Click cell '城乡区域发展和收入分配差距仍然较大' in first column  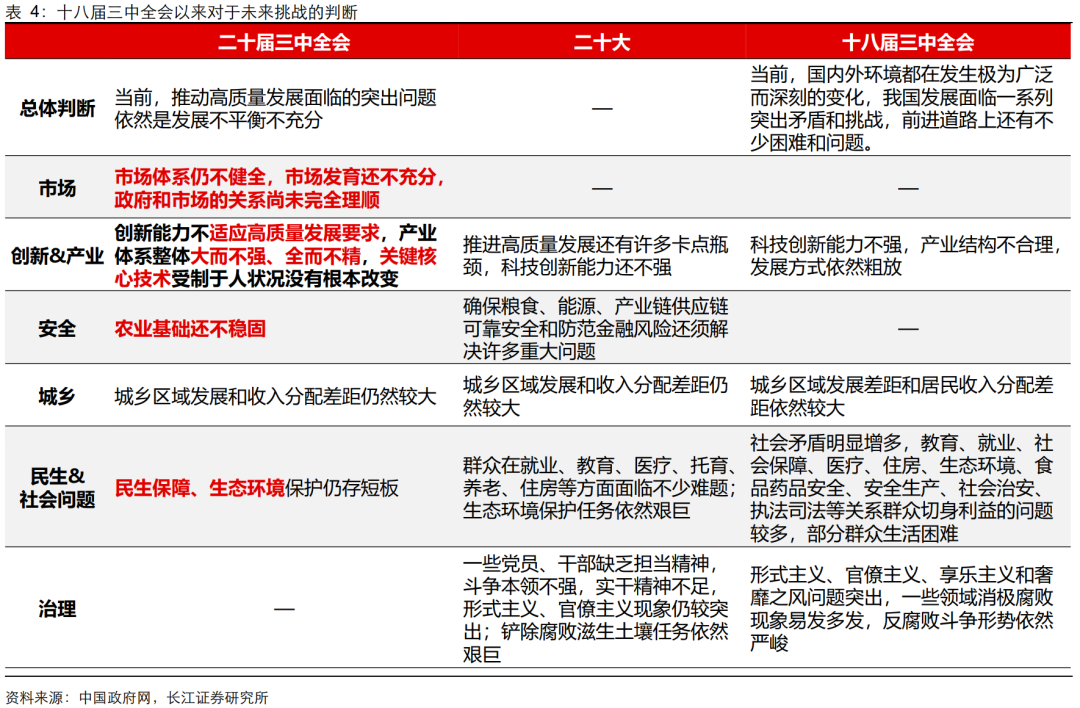coord(276,397)
